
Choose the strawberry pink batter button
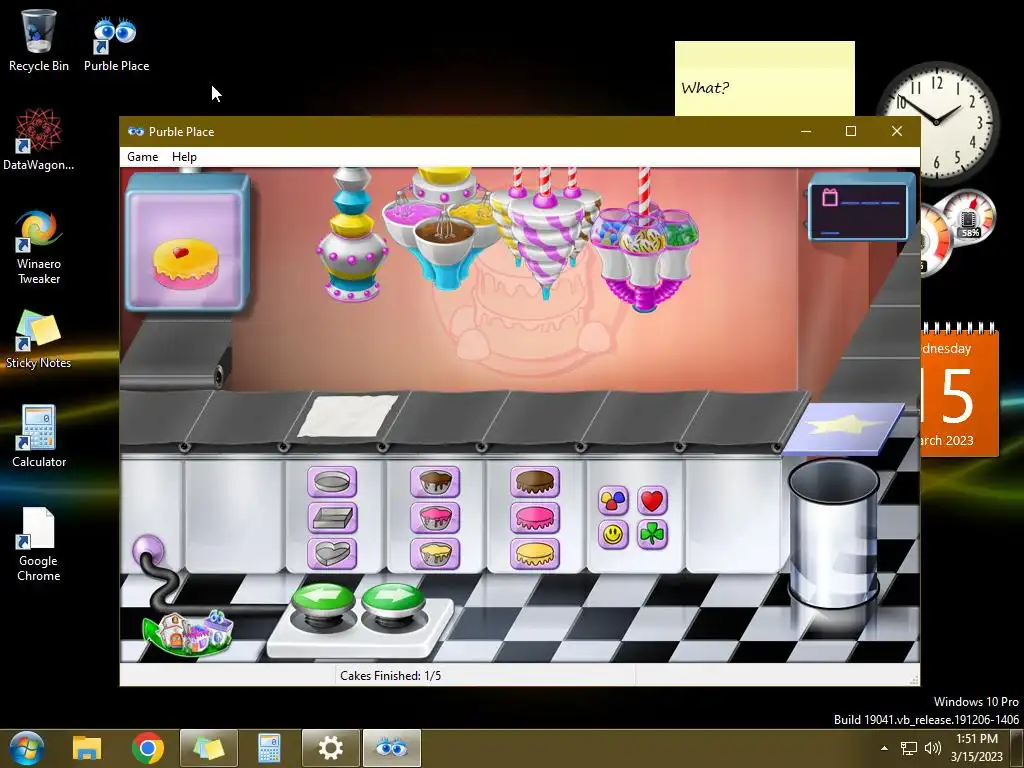coord(435,518)
